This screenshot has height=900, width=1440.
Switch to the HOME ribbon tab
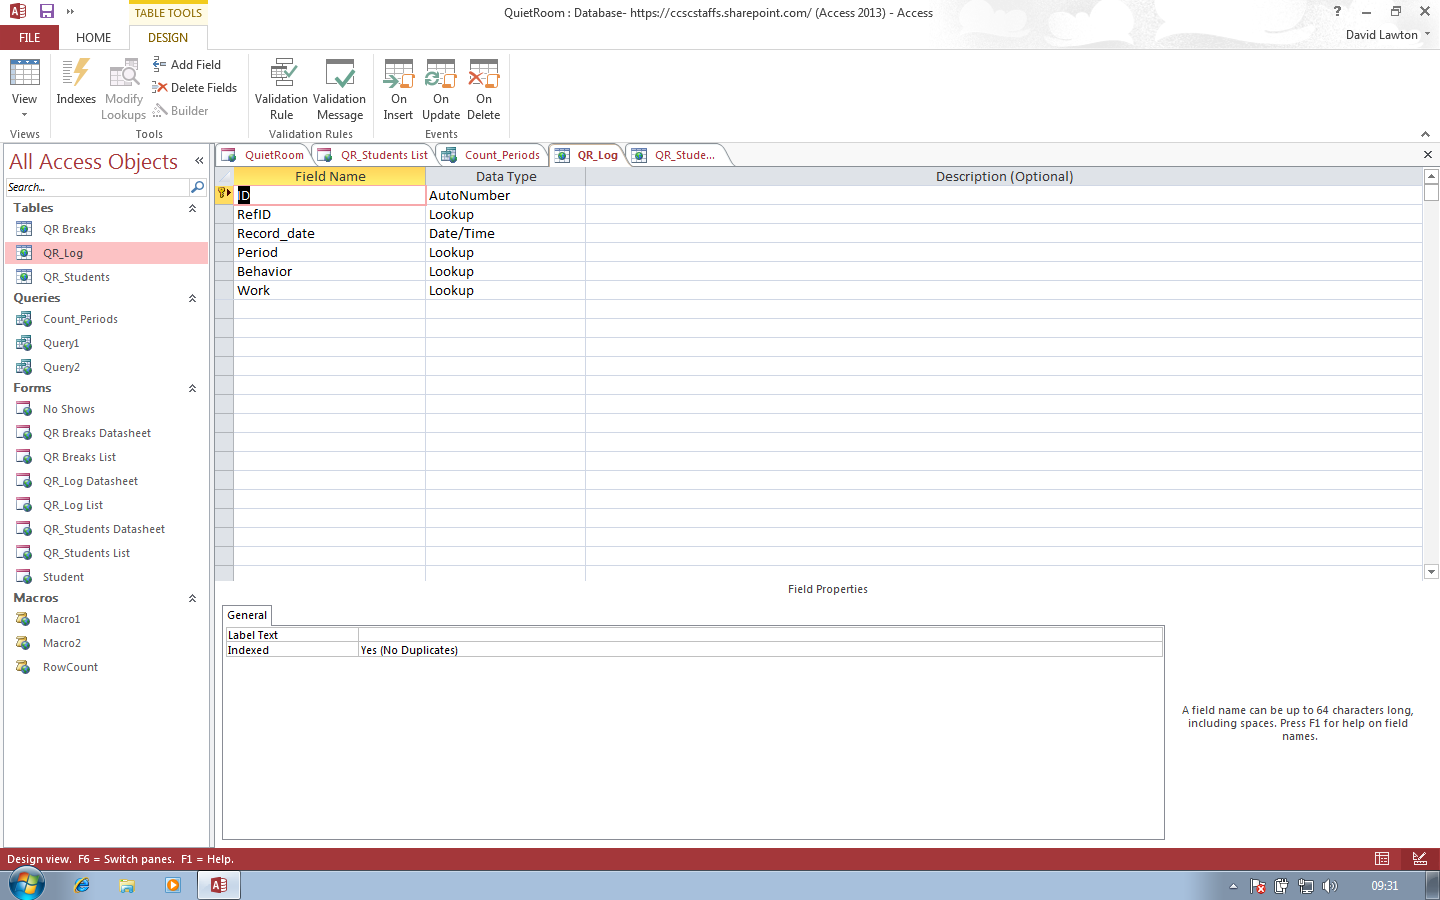pos(94,38)
